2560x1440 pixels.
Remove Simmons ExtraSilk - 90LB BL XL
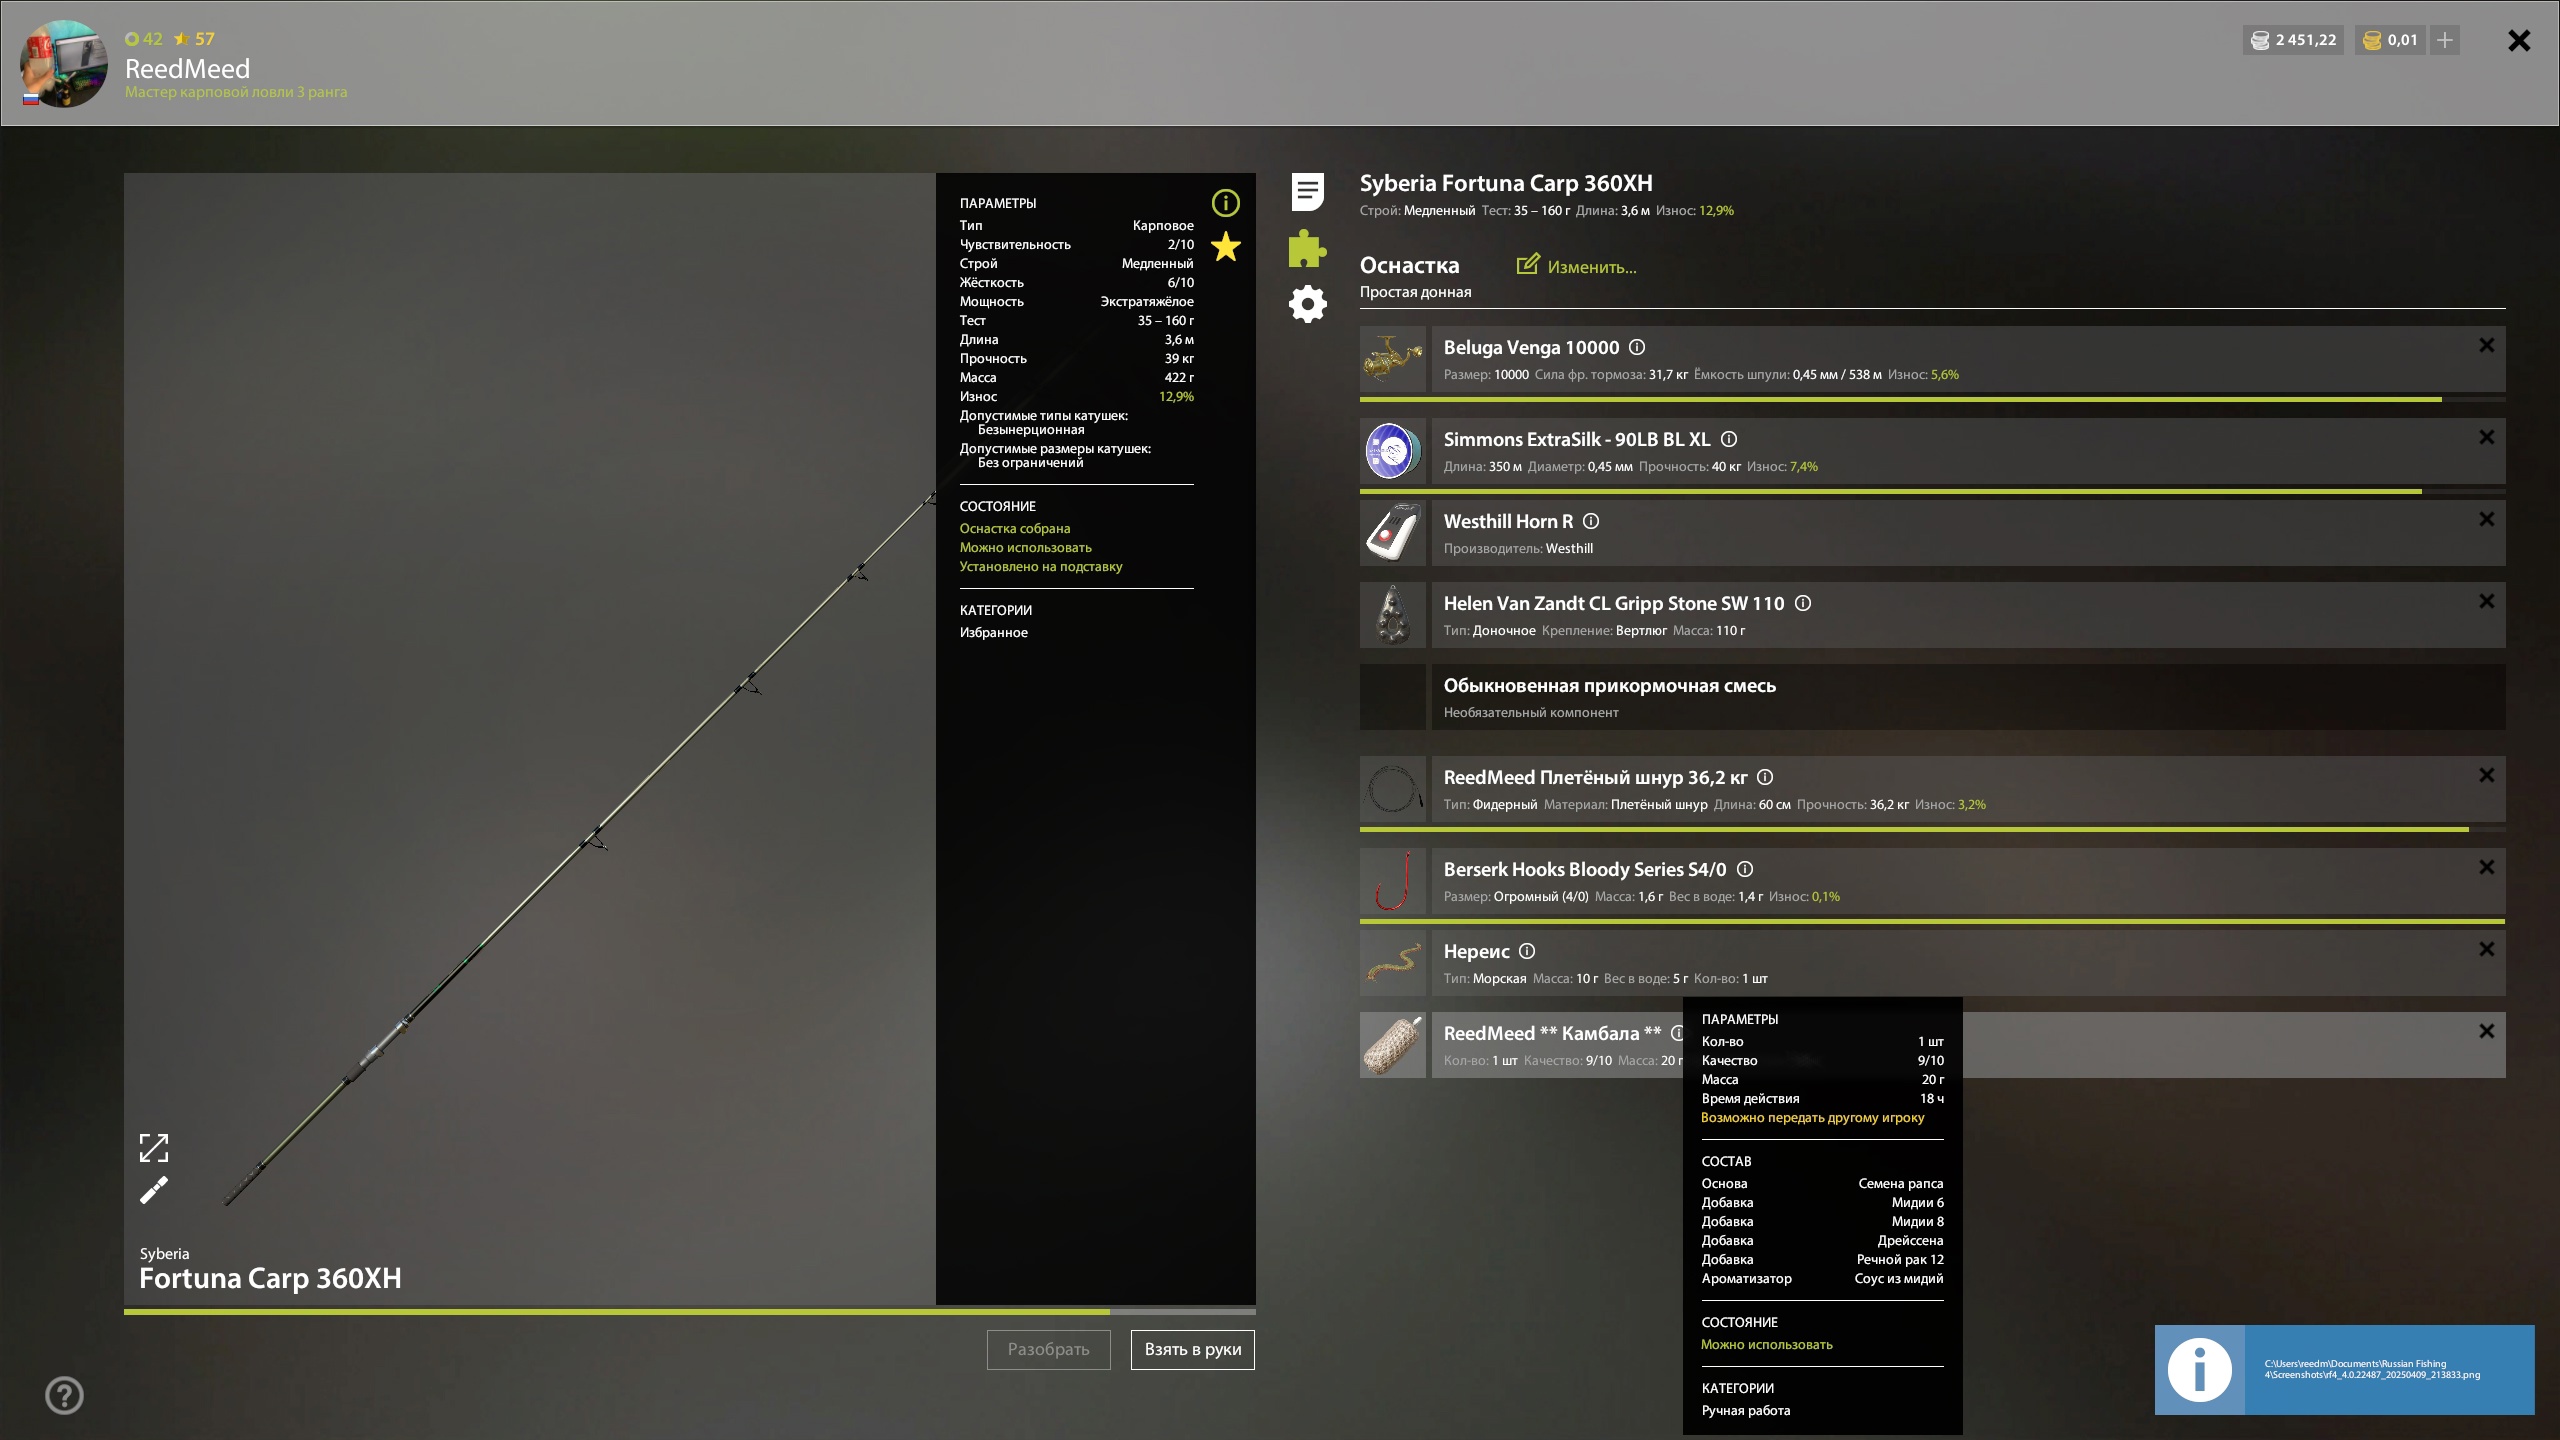click(2486, 437)
